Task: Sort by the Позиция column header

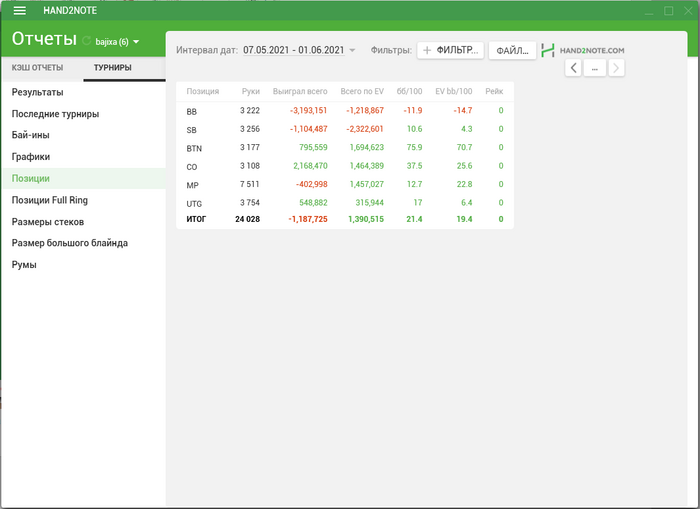Action: [x=203, y=91]
